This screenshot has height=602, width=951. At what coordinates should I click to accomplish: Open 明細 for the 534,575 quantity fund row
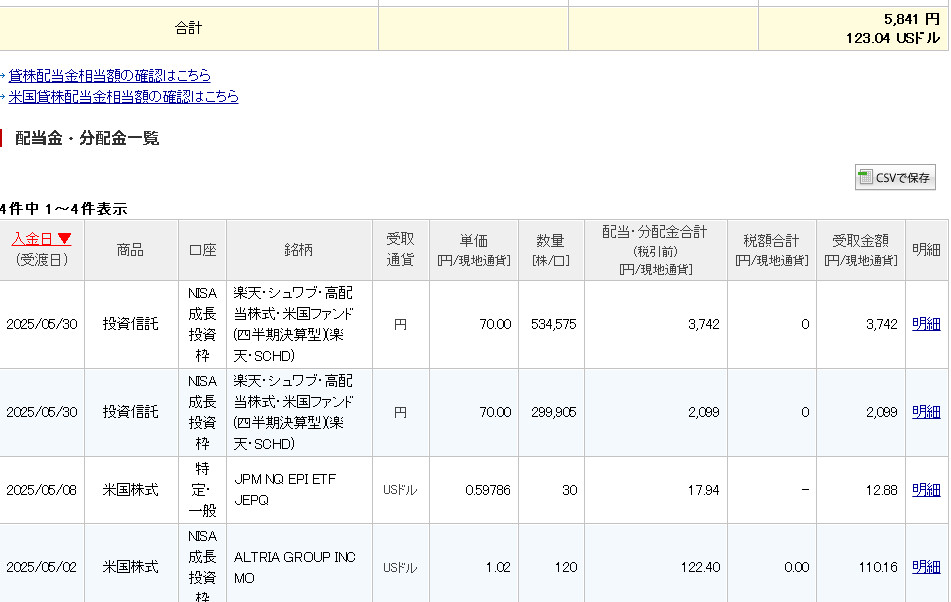click(x=926, y=324)
